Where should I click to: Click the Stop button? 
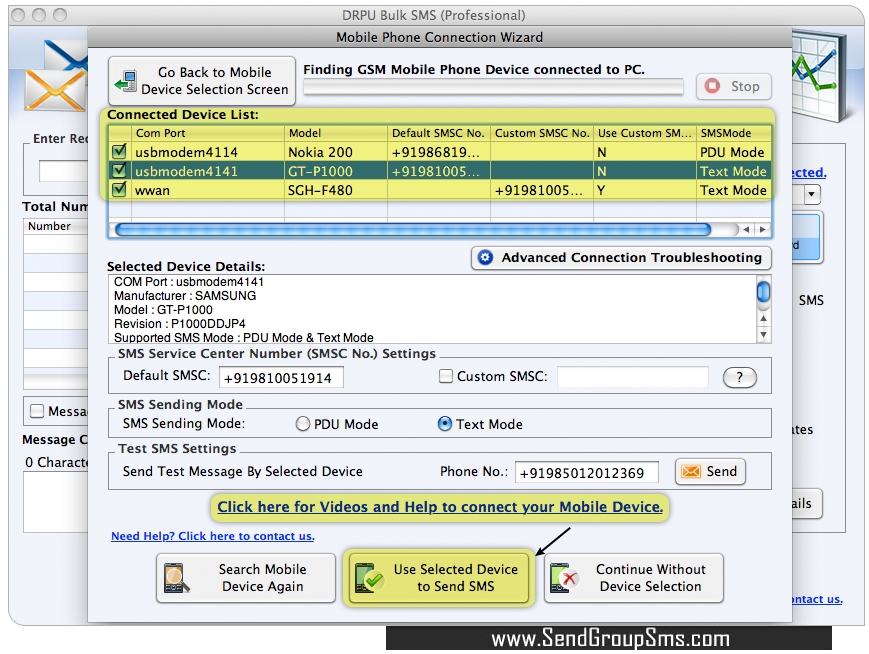tap(734, 86)
